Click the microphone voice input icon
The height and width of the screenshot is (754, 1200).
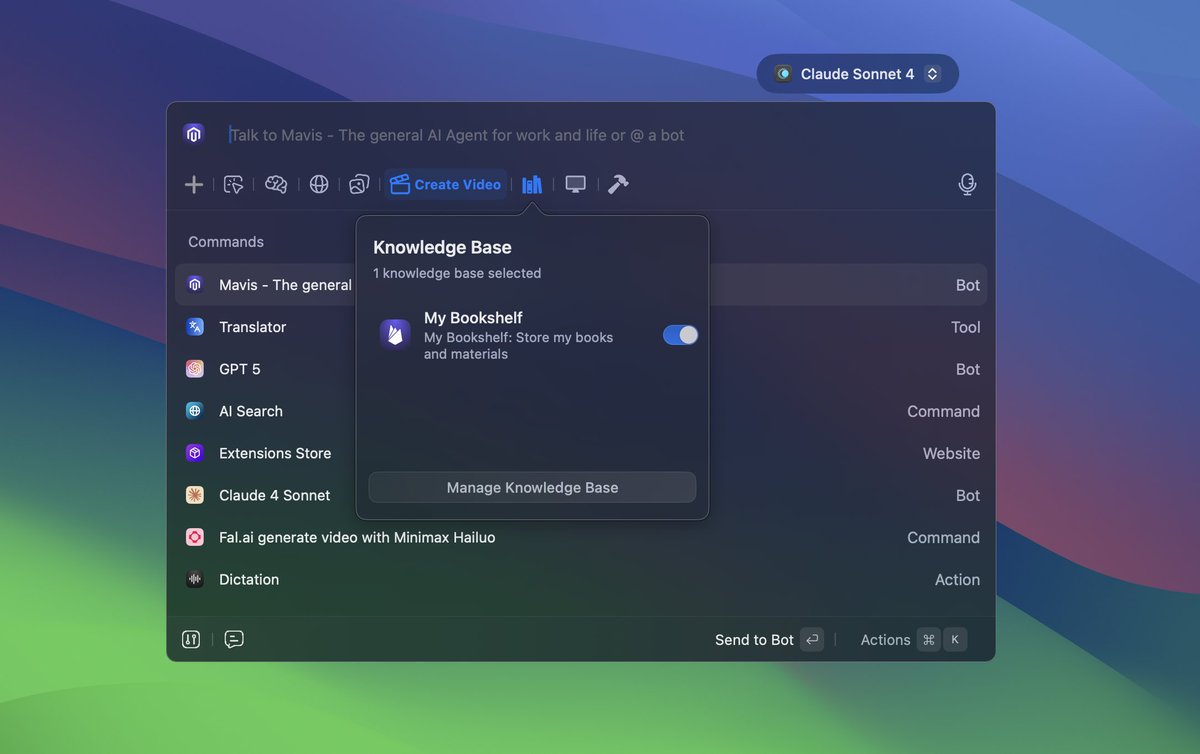pyautogui.click(x=966, y=184)
